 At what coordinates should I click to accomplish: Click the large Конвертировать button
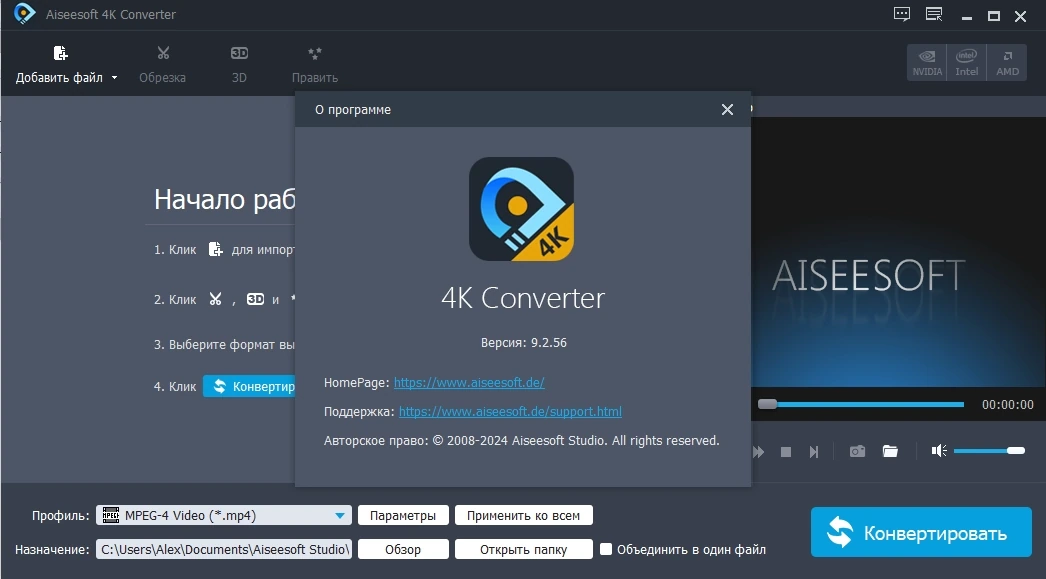tap(921, 532)
